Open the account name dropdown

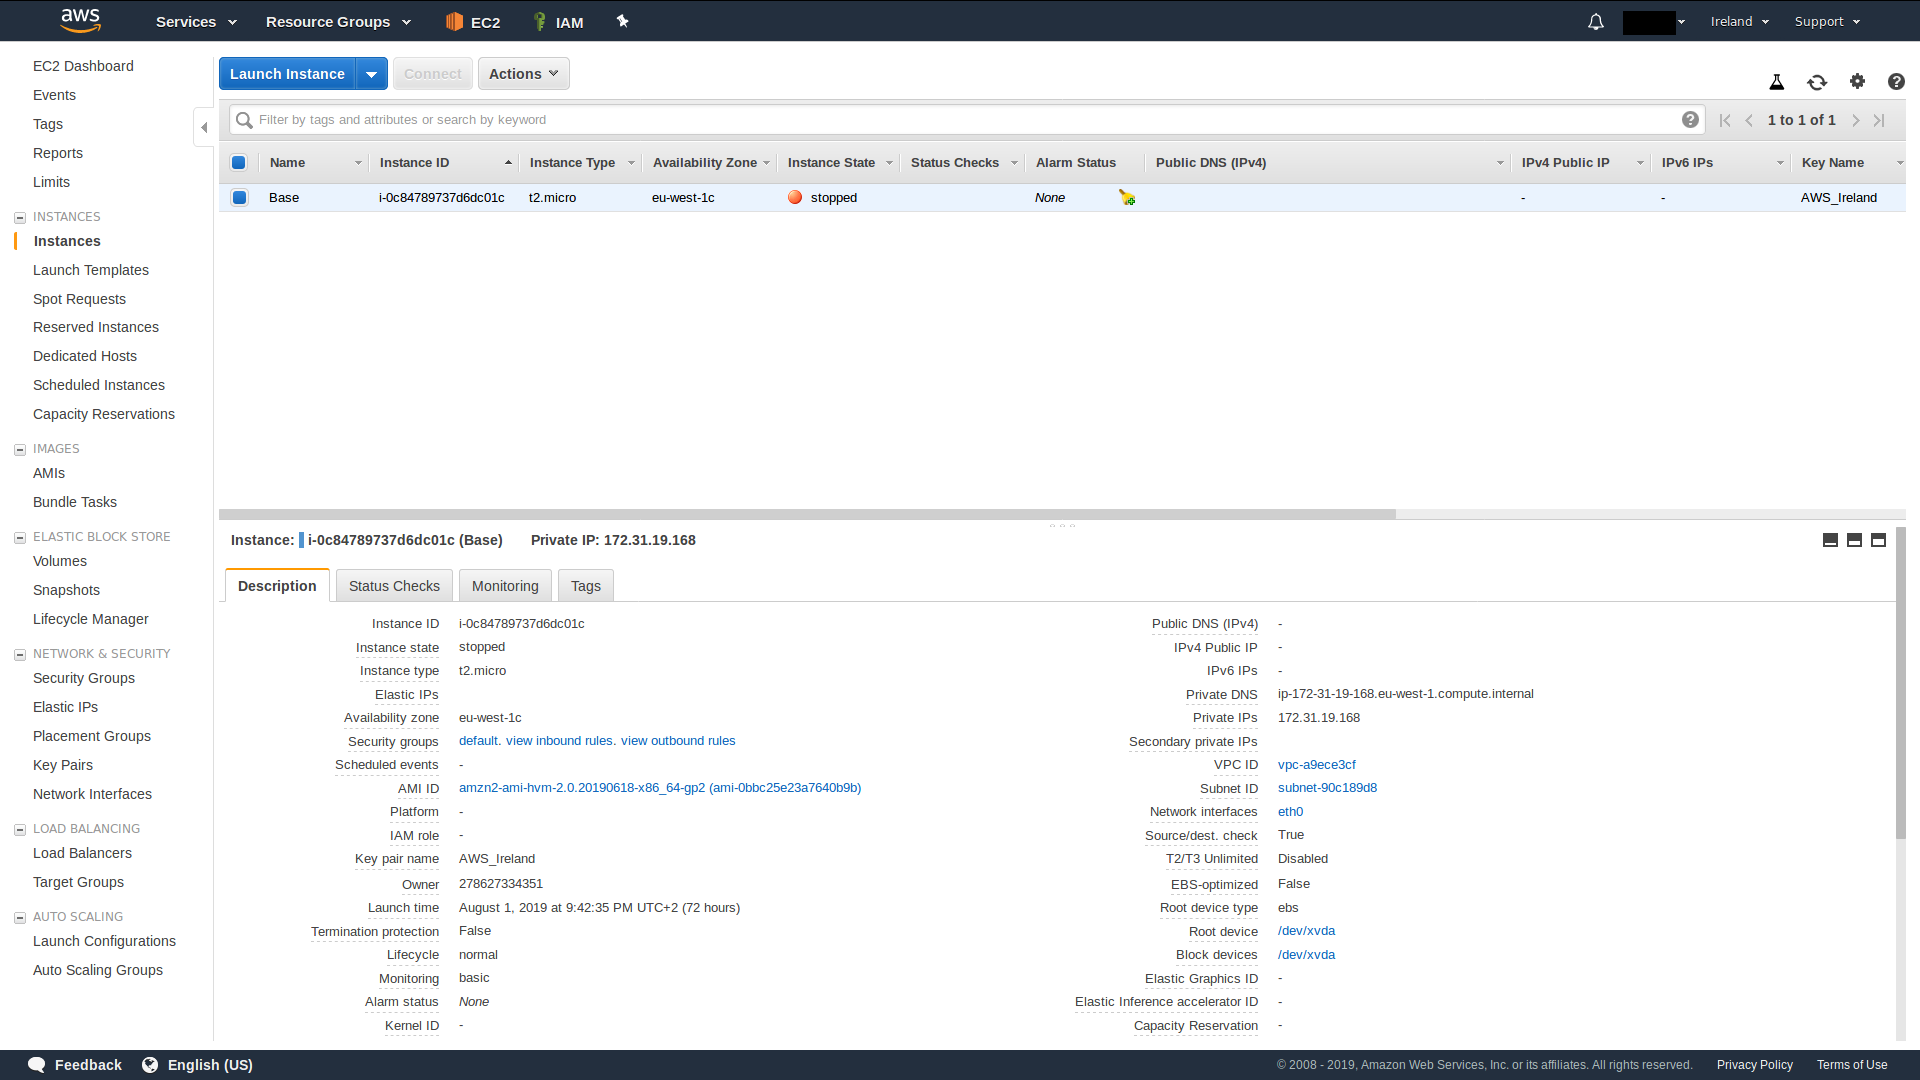click(1654, 22)
